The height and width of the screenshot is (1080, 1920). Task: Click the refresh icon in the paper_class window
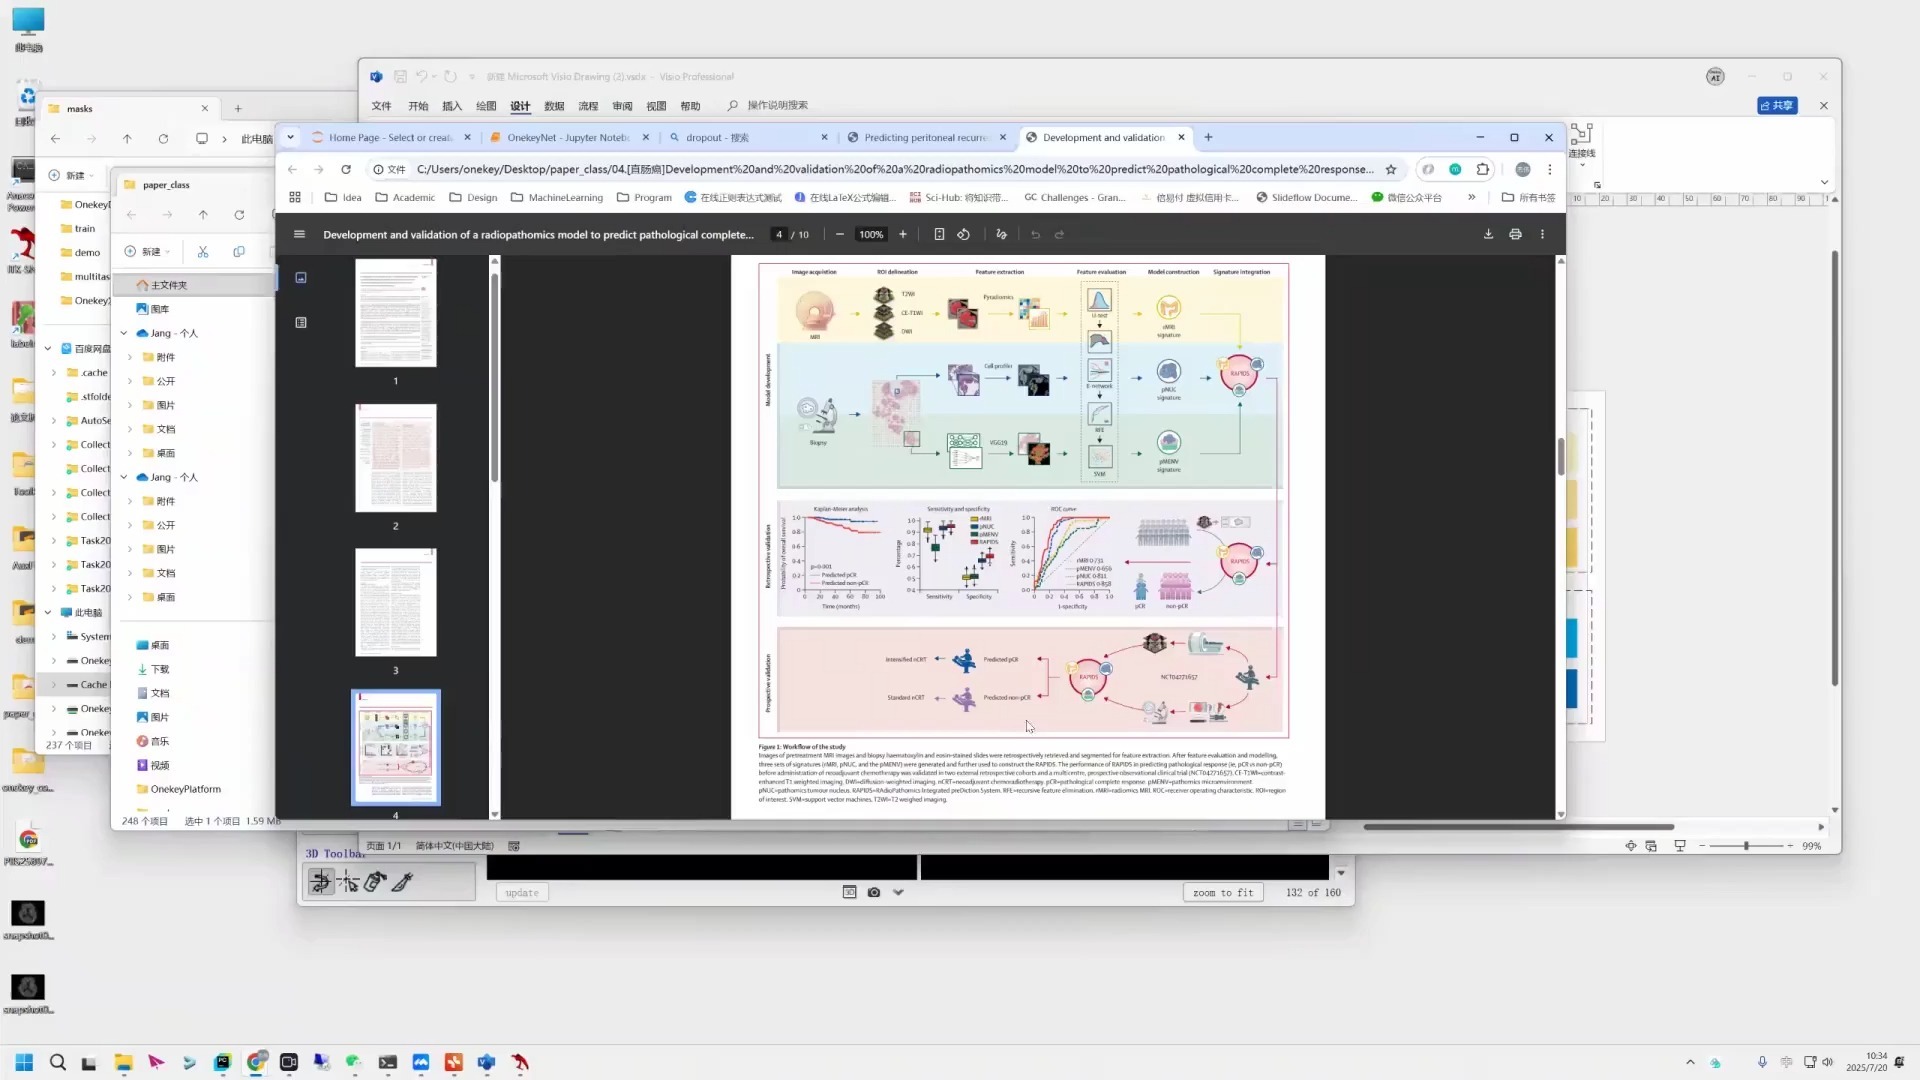point(239,215)
